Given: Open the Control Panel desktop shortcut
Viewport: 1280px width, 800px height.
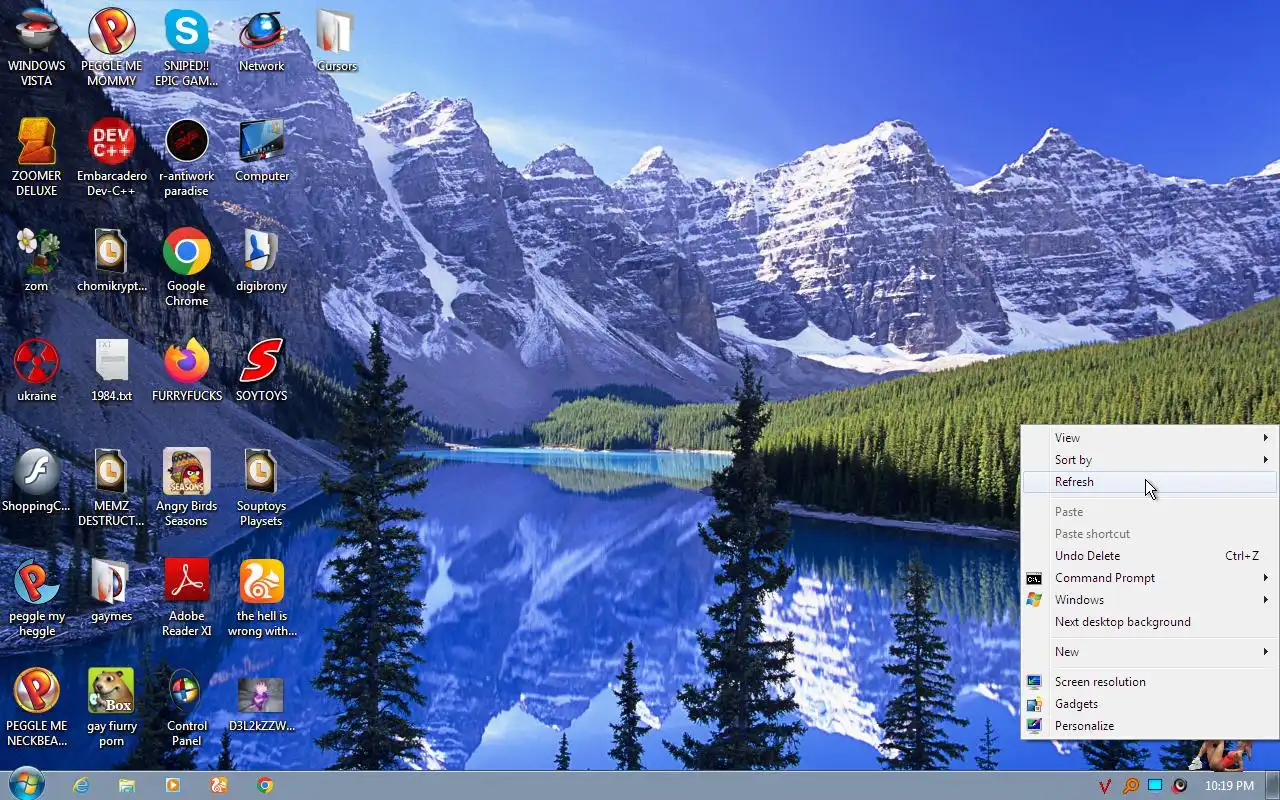Looking at the screenshot, I should tap(186, 706).
